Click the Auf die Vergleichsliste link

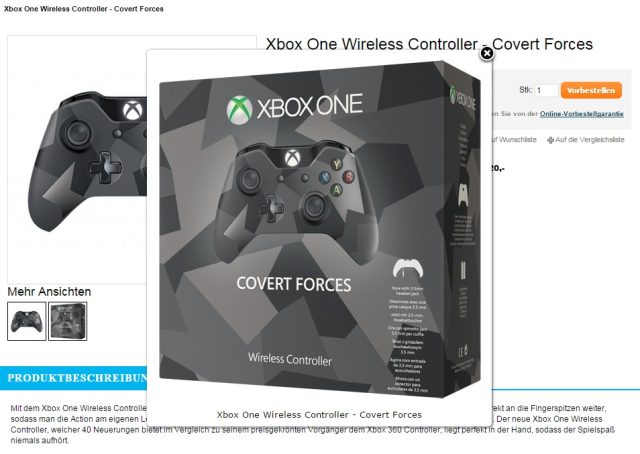589,140
